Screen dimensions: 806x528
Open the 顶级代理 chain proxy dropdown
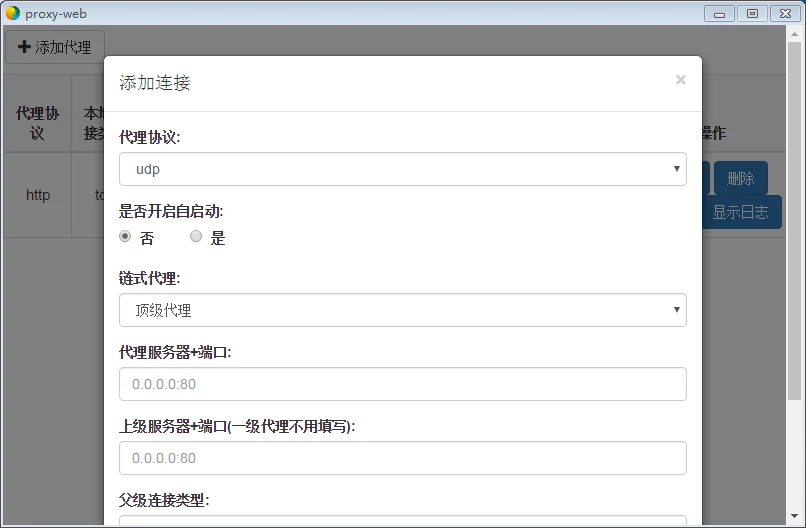tap(402, 310)
